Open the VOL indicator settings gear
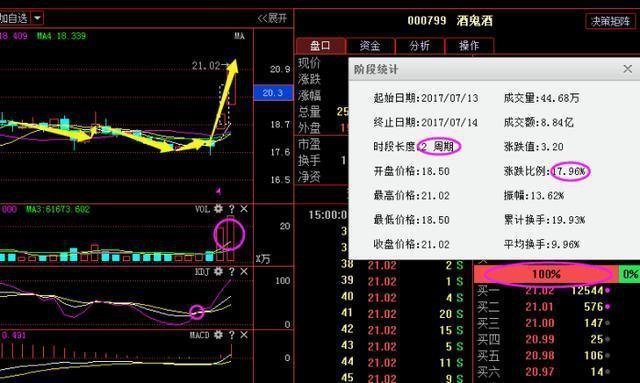 click(218, 209)
